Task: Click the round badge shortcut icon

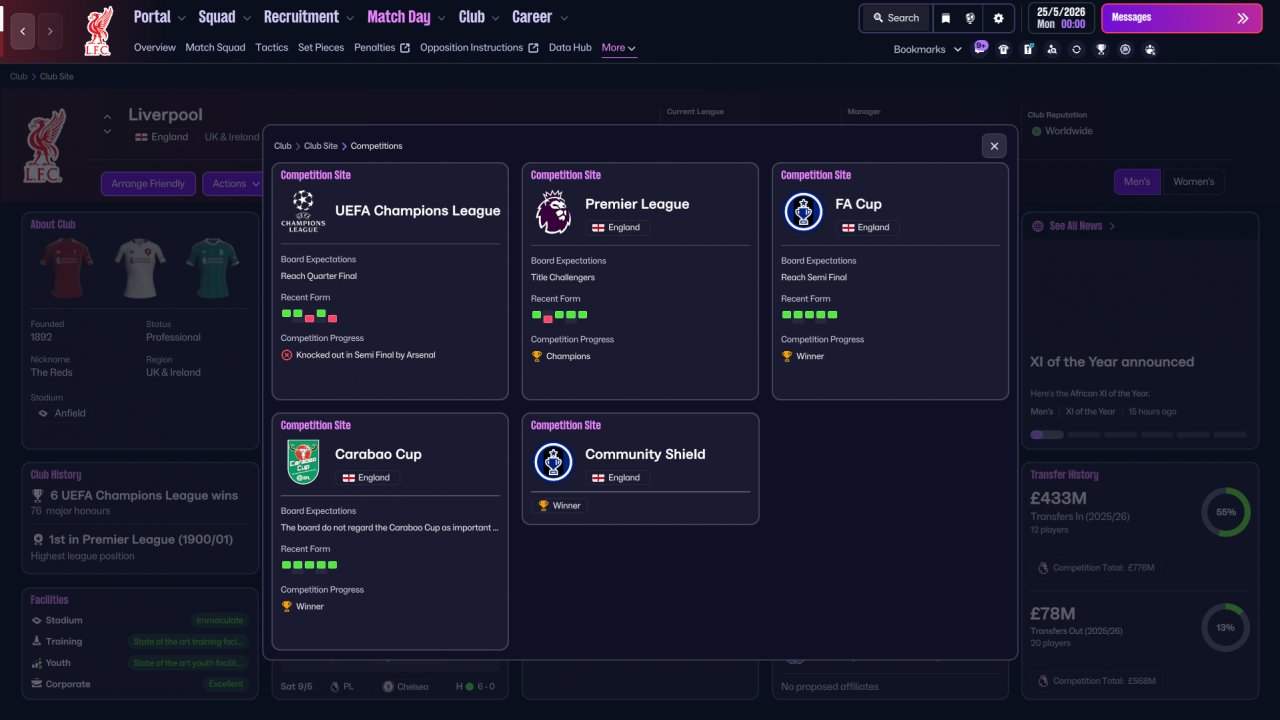Action: pyautogui.click(x=1125, y=49)
